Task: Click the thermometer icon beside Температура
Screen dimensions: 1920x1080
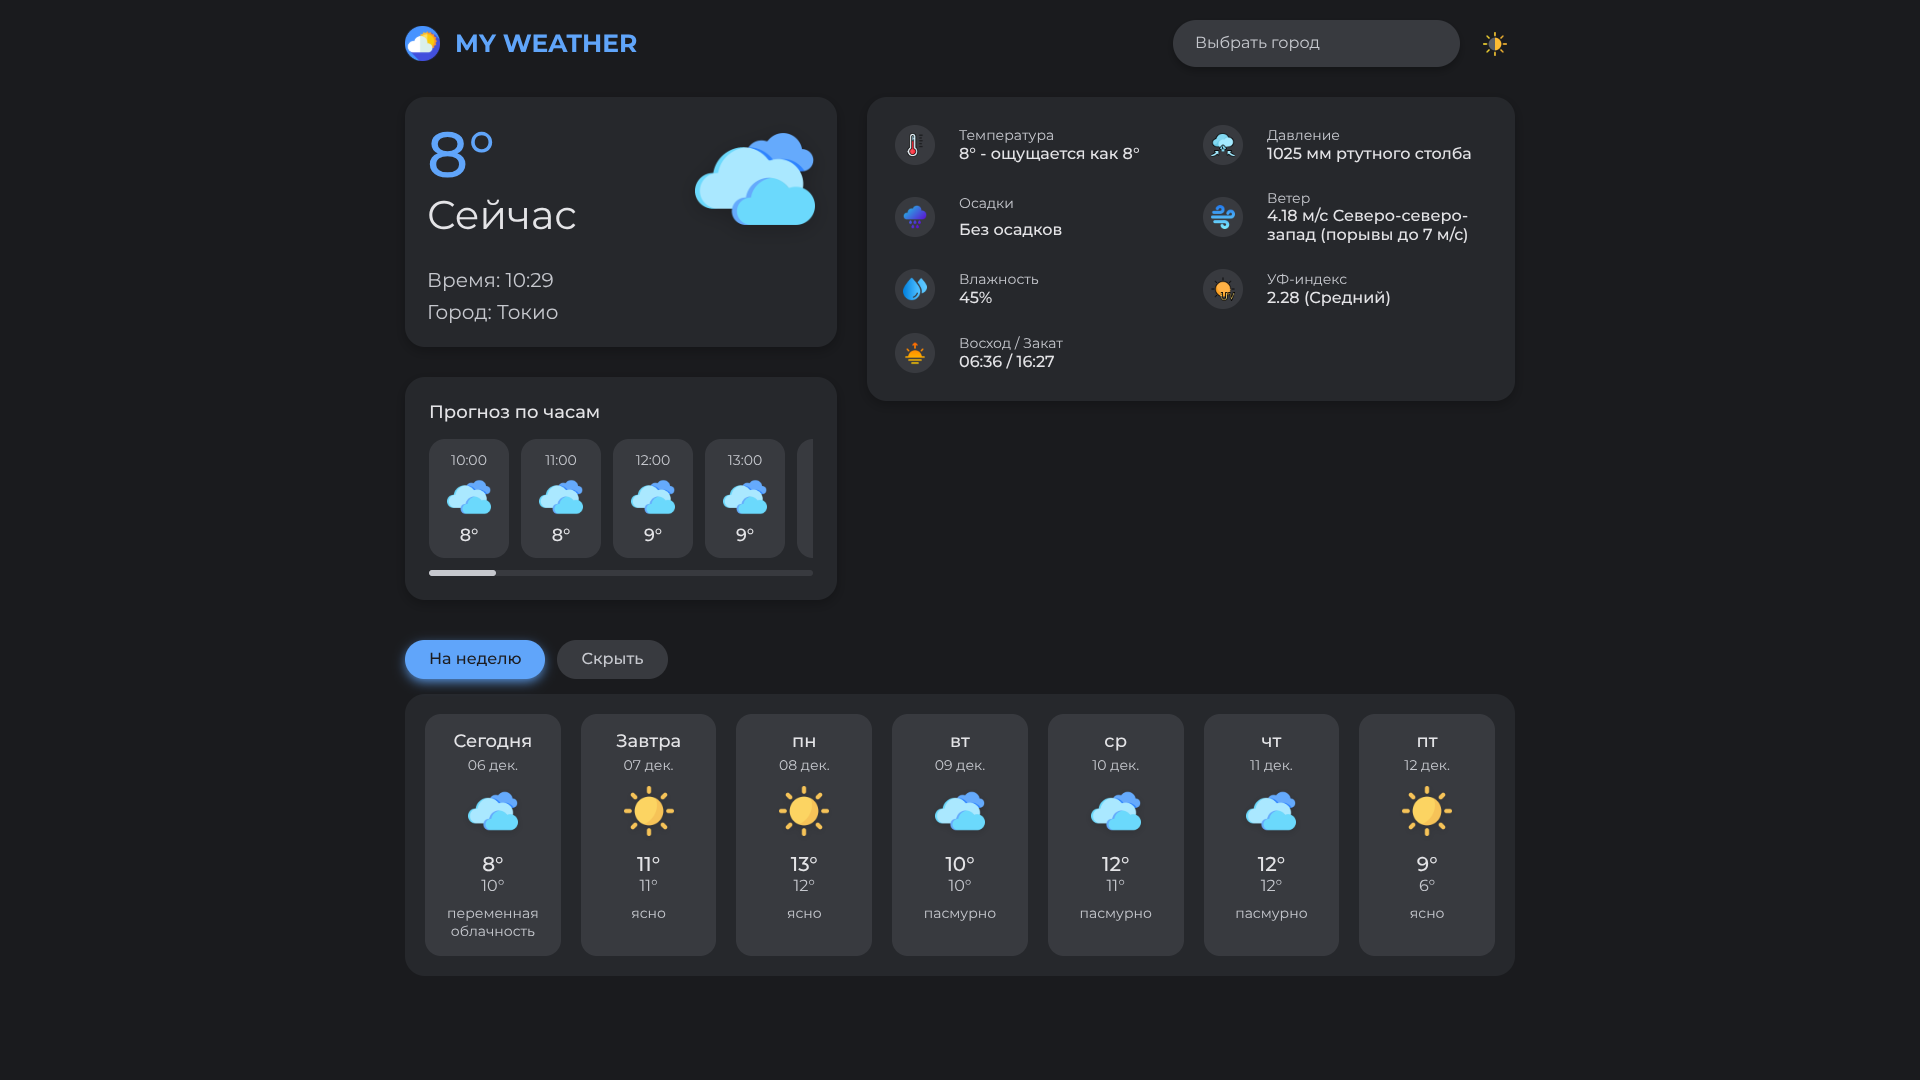Action: click(x=914, y=145)
